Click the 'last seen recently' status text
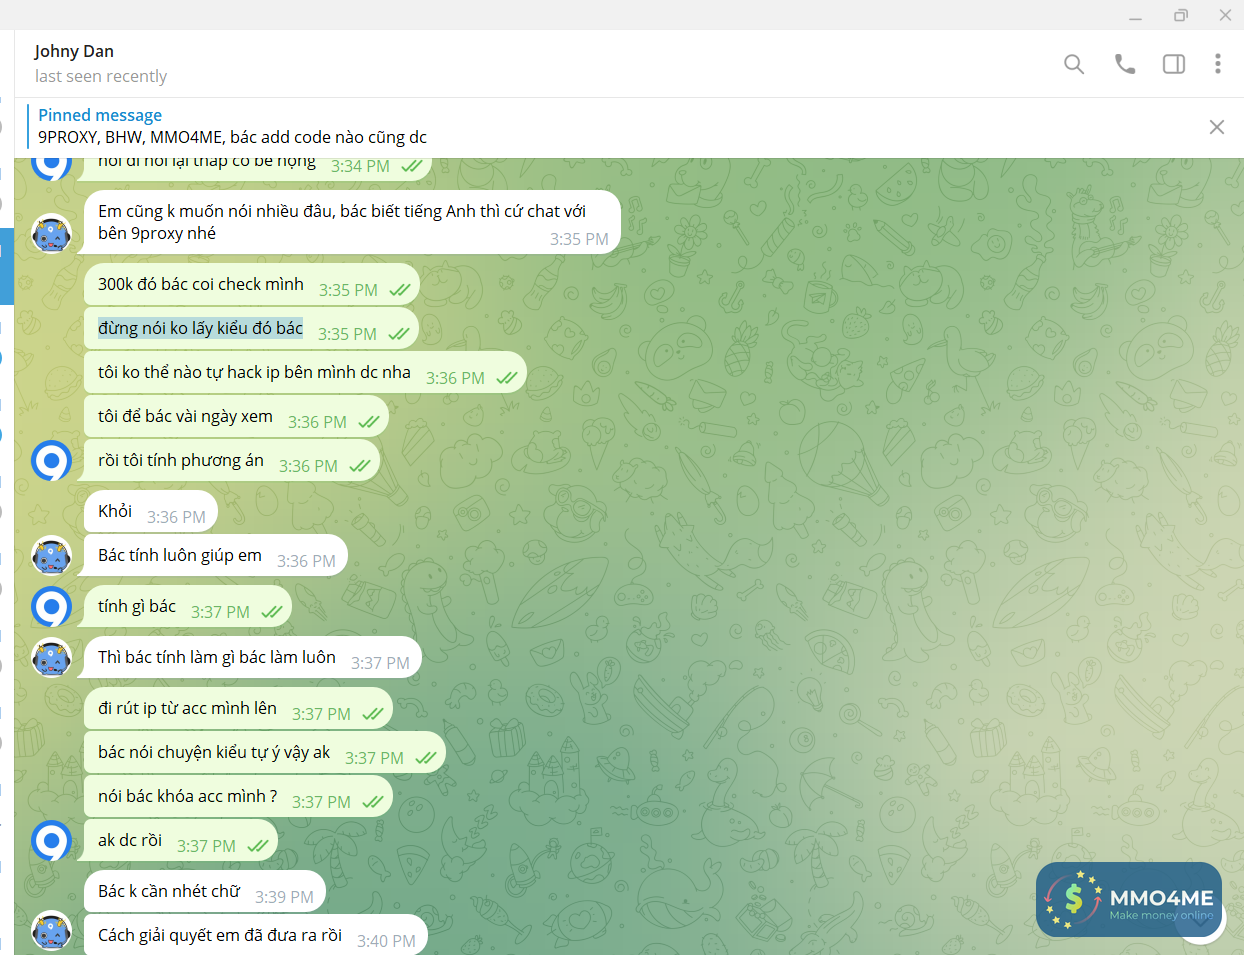This screenshot has height=955, width=1244. click(101, 76)
